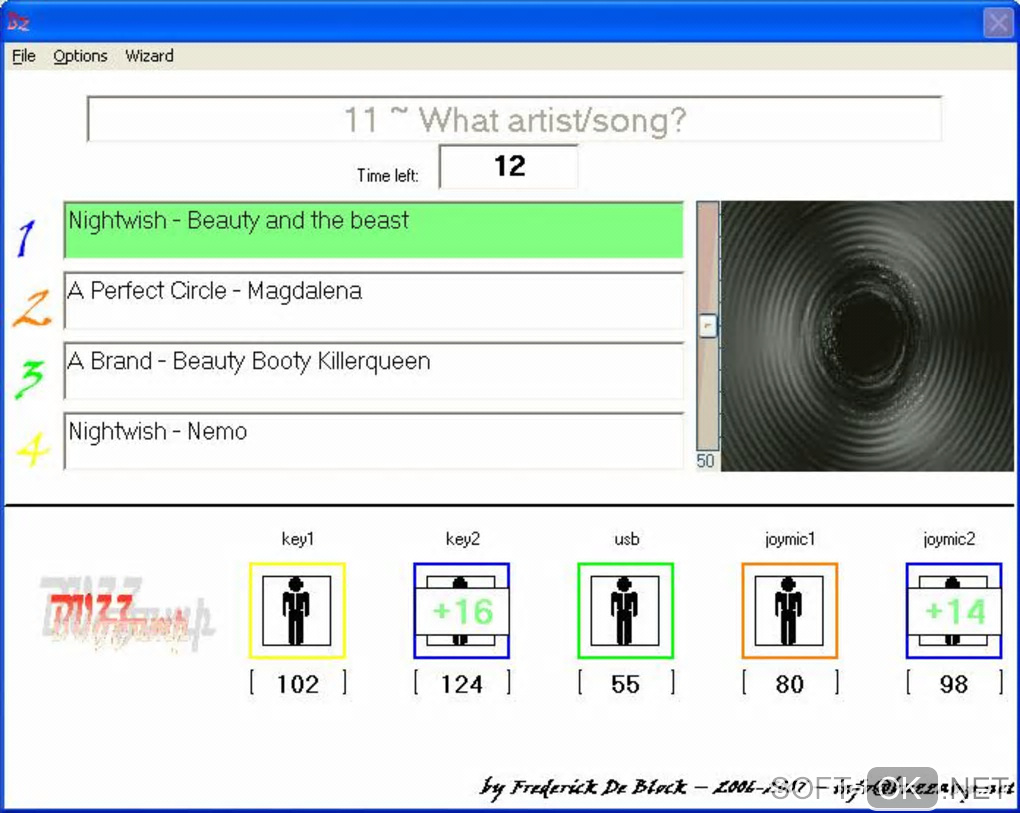Select the joymic2 player icon showing +14

coord(954,611)
